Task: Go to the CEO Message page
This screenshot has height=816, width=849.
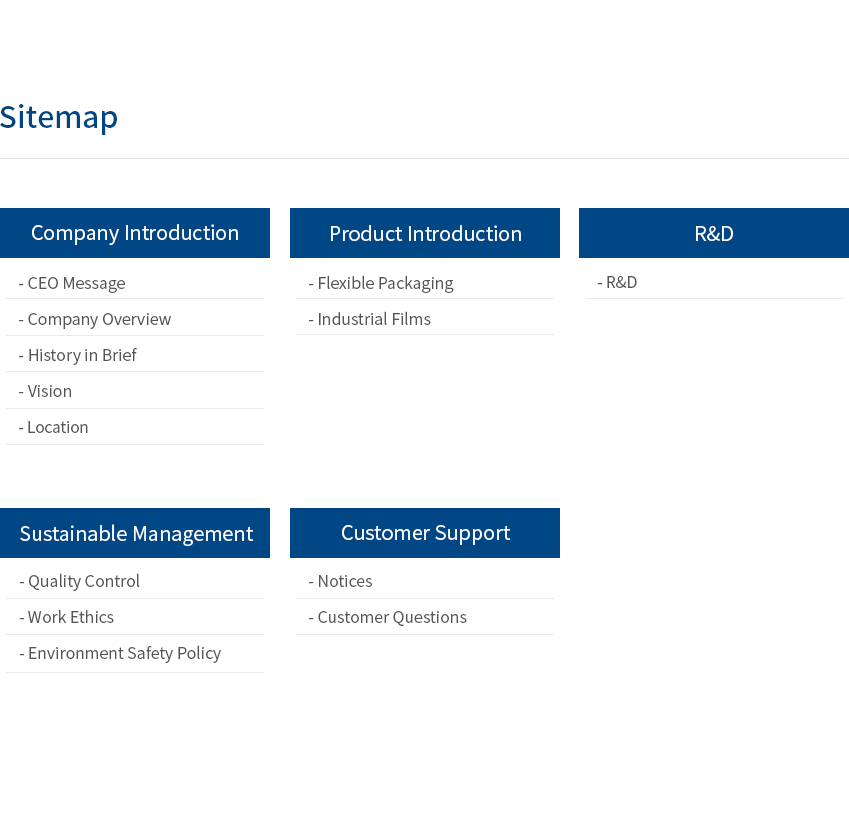Action: click(72, 283)
